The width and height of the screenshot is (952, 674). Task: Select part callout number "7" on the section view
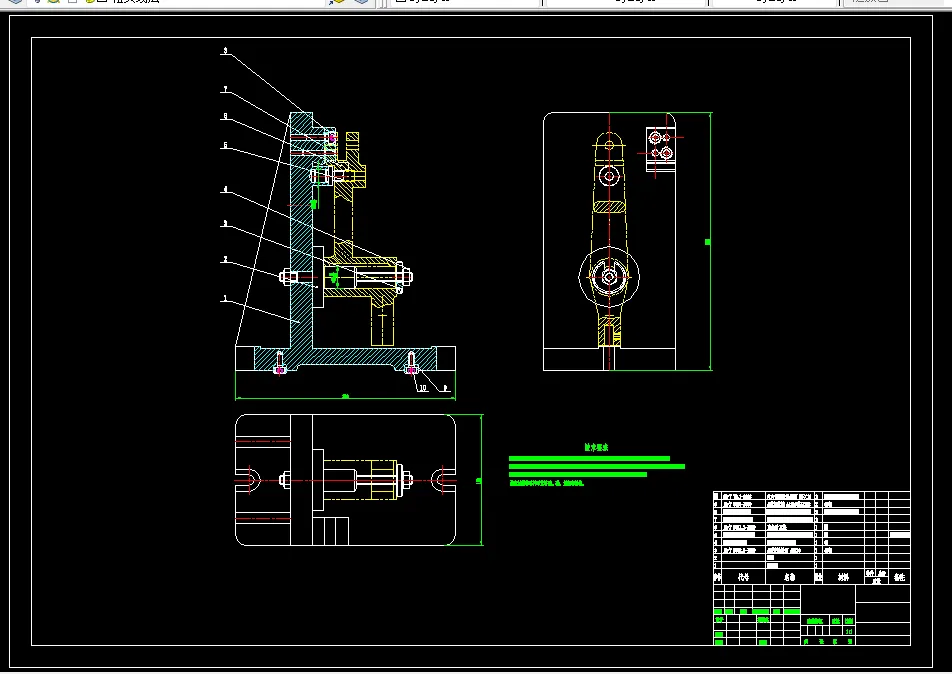(225, 89)
